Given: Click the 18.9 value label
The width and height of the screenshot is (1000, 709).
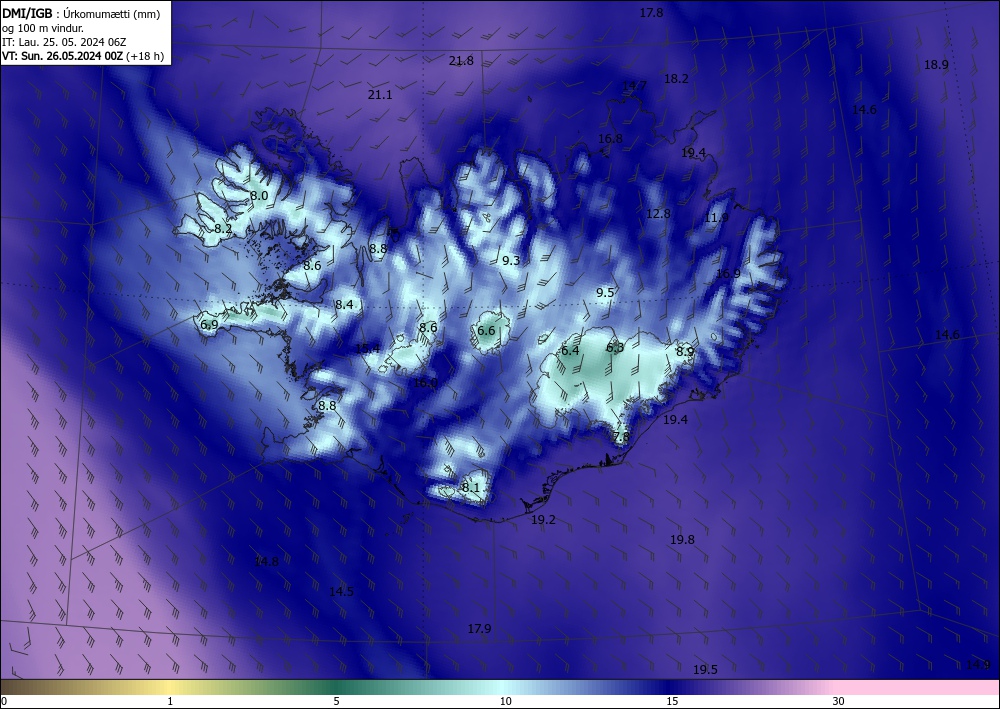Looking at the screenshot, I should click(x=936, y=64).
